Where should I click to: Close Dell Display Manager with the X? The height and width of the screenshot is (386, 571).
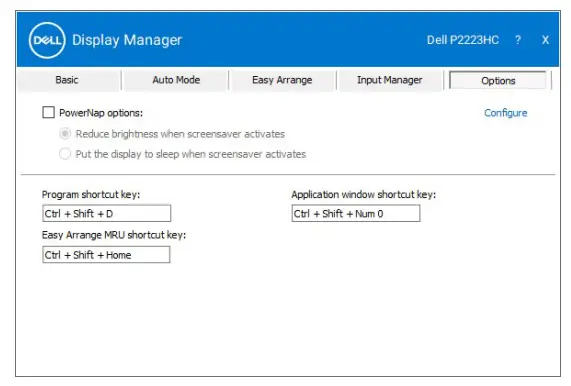pyautogui.click(x=545, y=40)
